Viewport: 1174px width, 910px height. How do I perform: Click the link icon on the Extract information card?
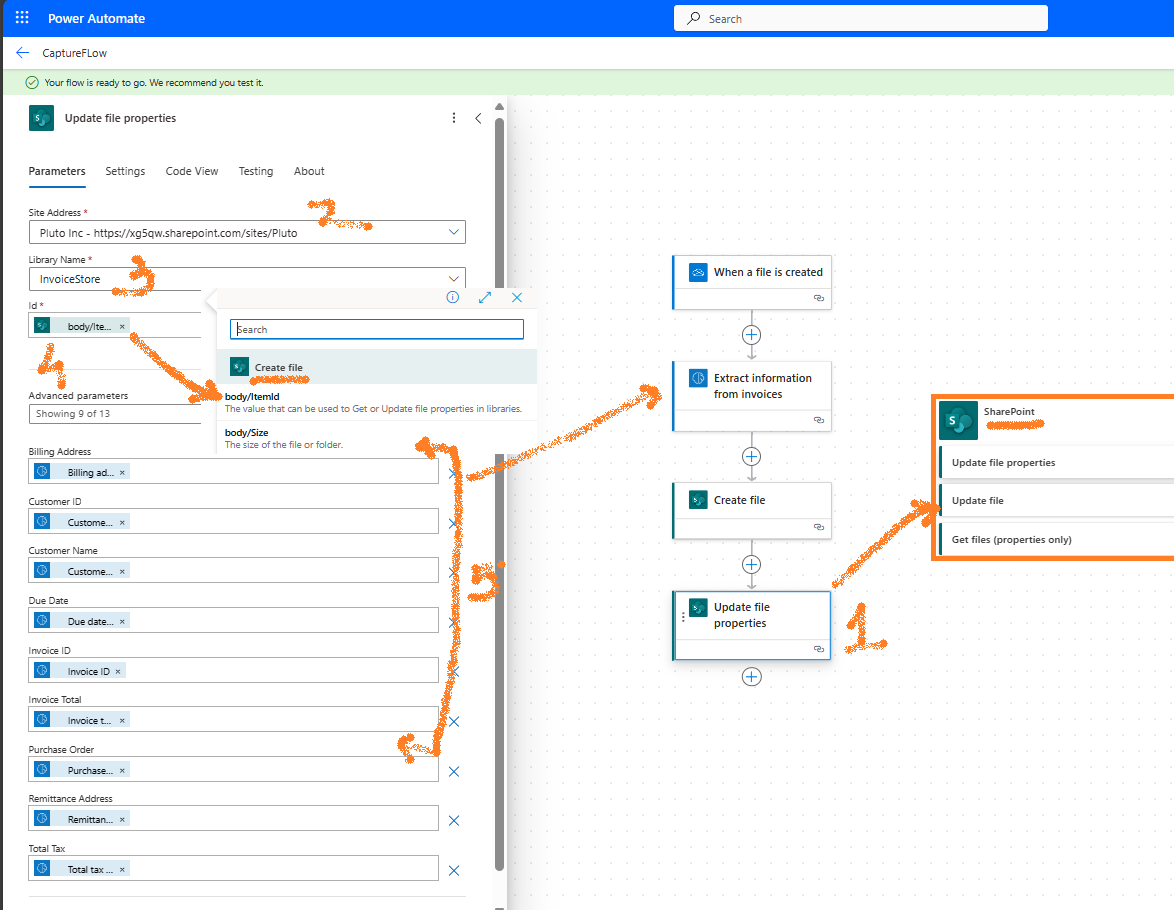click(818, 420)
